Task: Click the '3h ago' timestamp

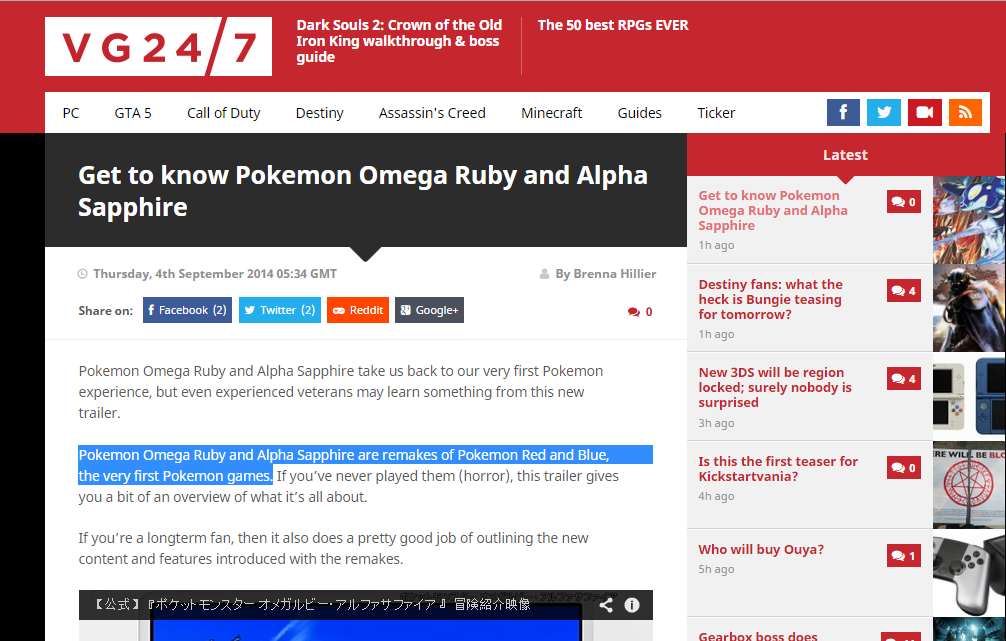Action: [716, 423]
